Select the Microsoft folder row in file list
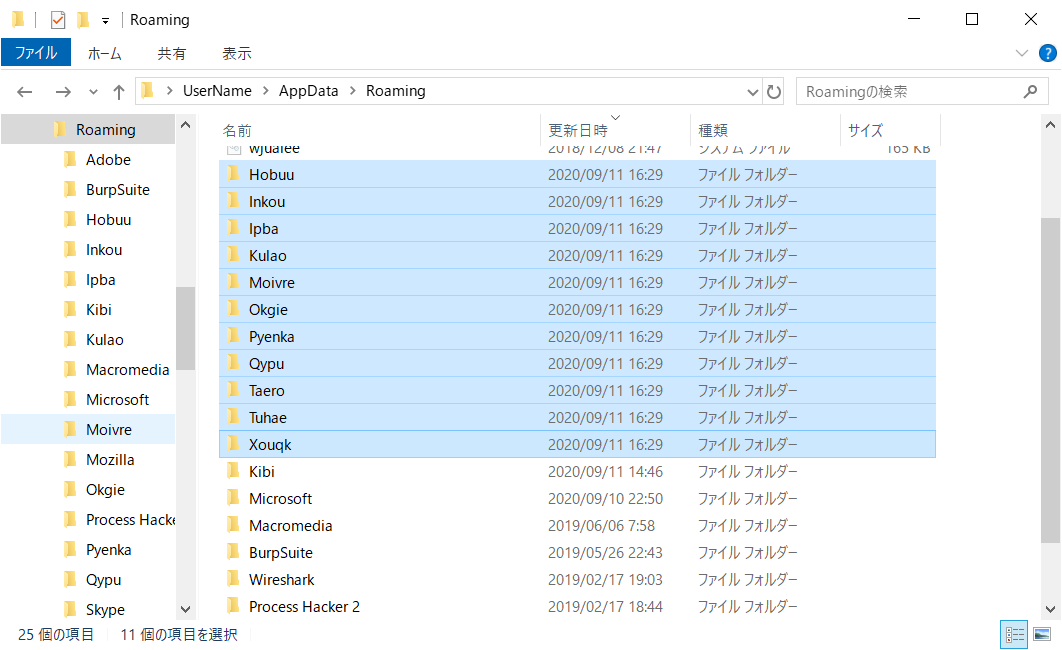This screenshot has width=1062, height=650. 578,498
